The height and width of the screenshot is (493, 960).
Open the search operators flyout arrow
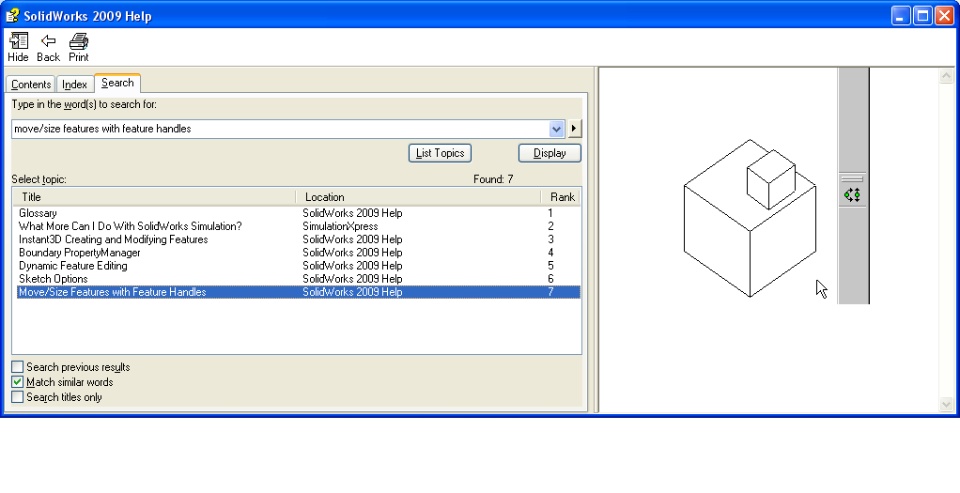(x=574, y=129)
